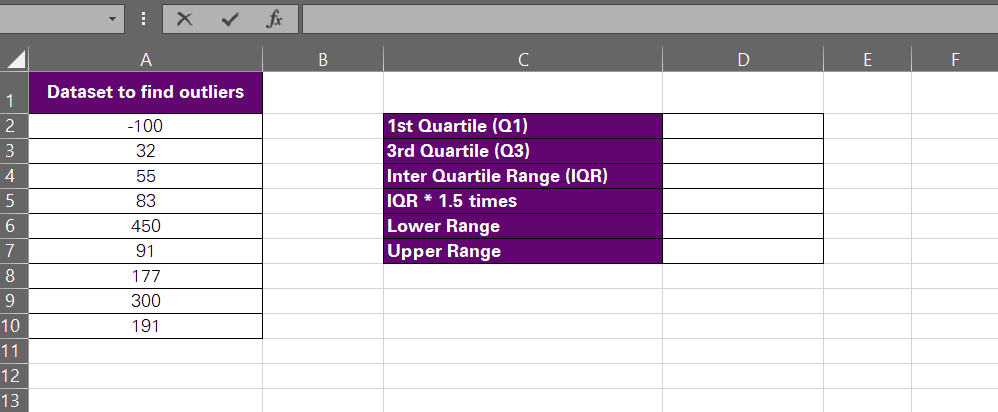
Task: Click inside the formula bar input
Action: click(x=650, y=19)
